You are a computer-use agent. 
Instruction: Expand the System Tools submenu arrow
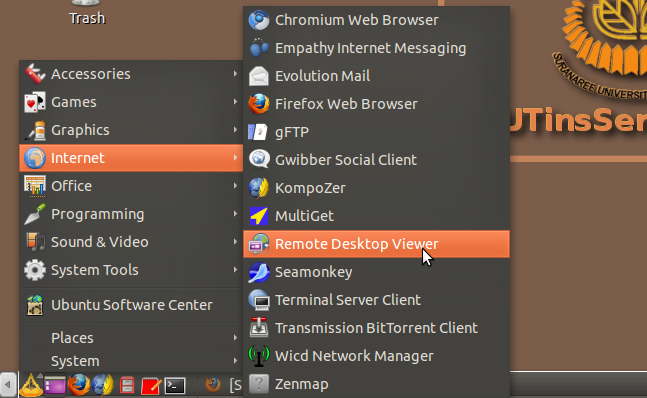235,270
